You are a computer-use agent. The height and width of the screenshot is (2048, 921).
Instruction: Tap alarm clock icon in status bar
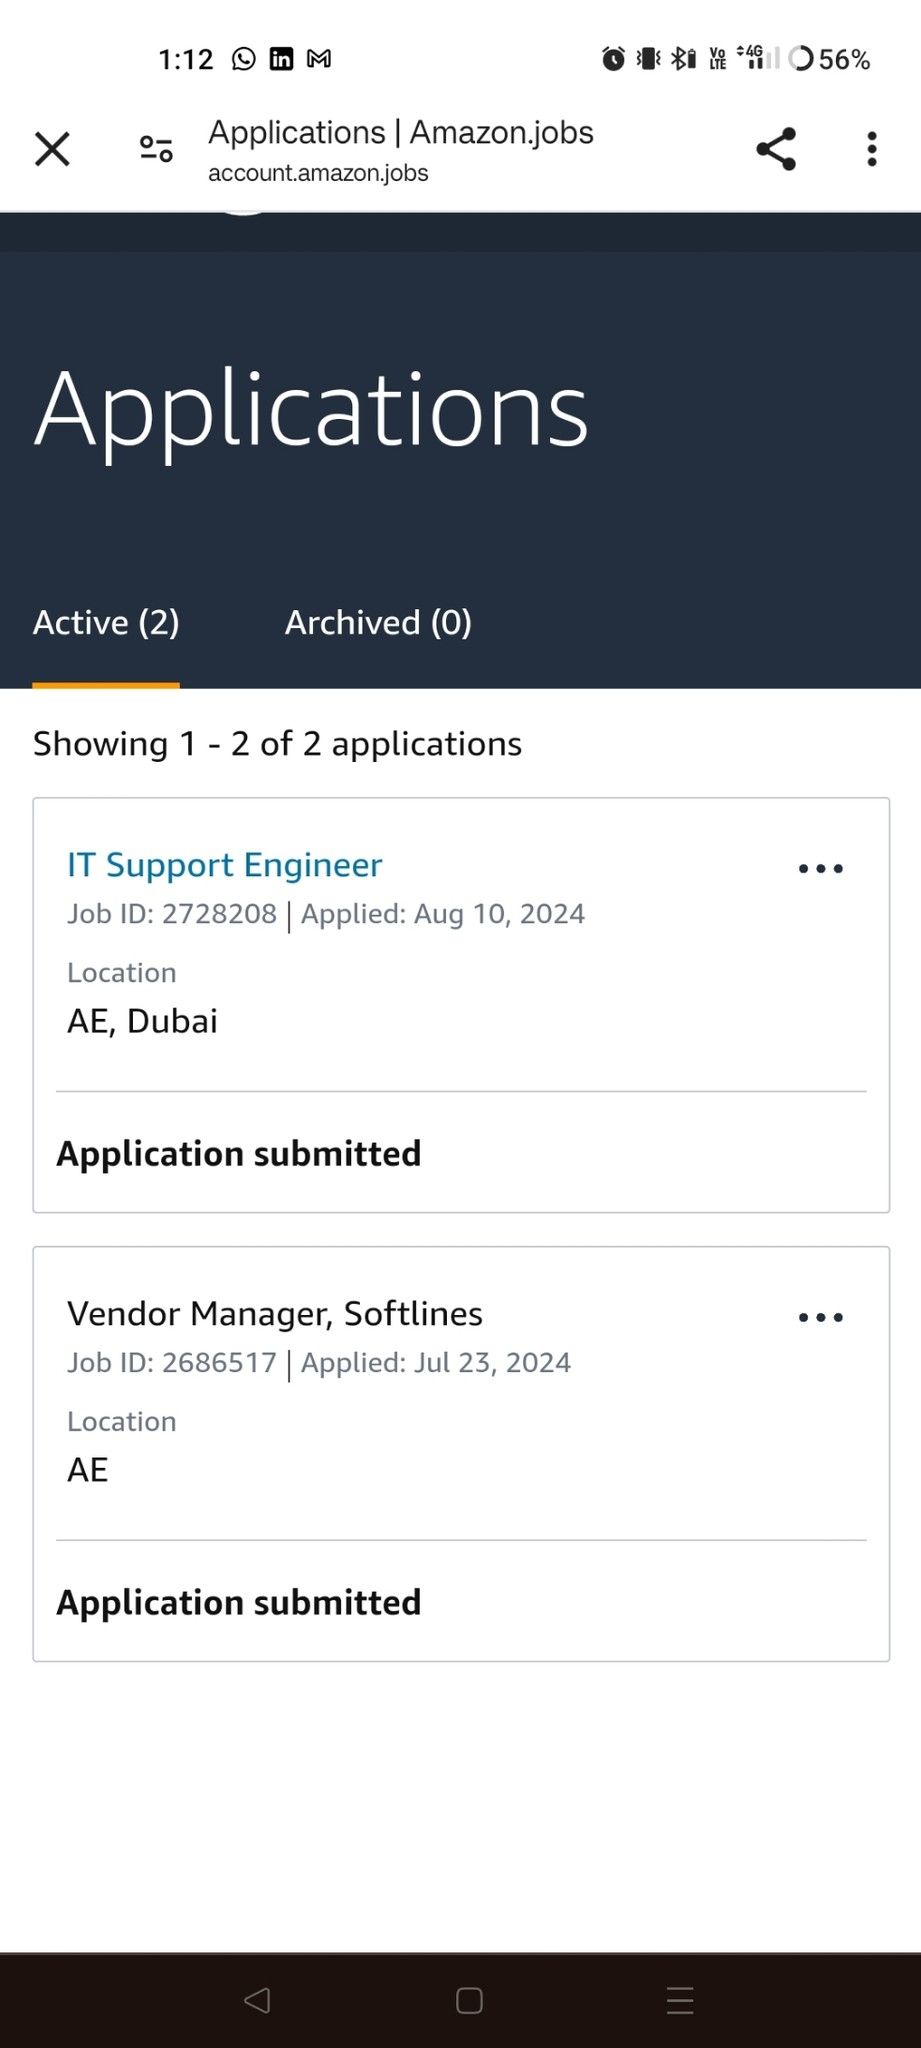(613, 59)
